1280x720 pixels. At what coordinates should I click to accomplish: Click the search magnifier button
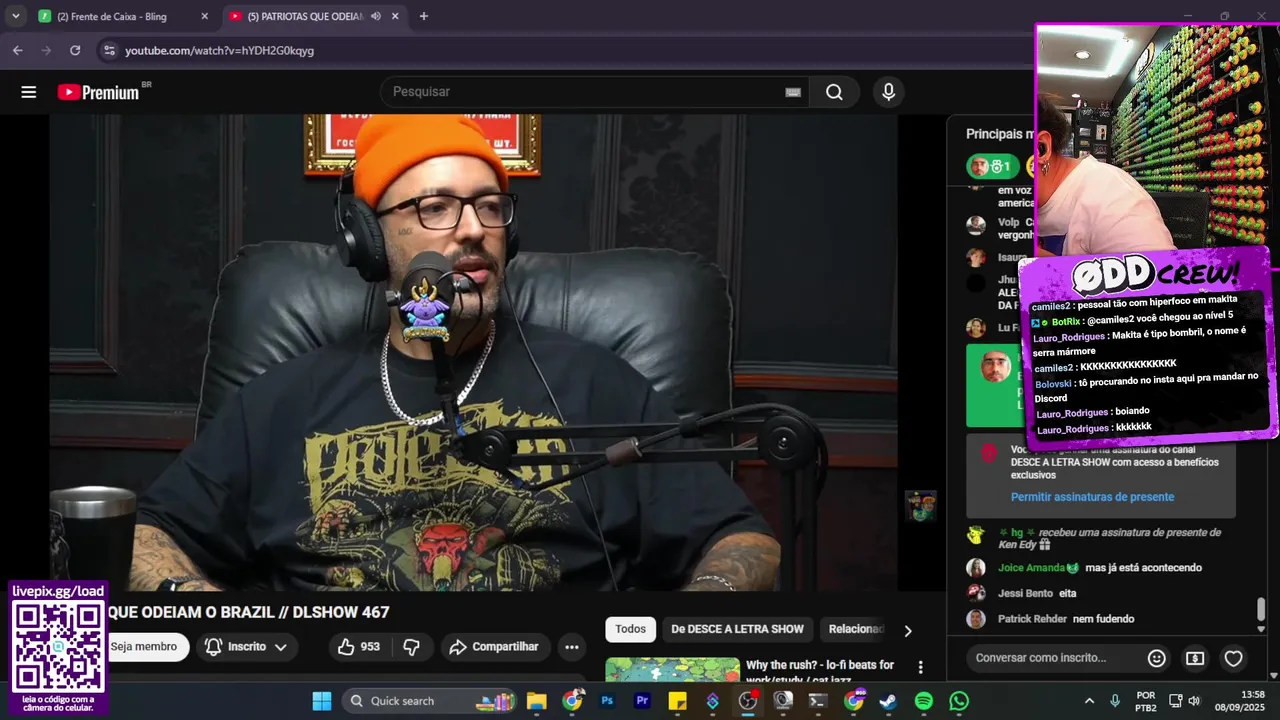(834, 92)
